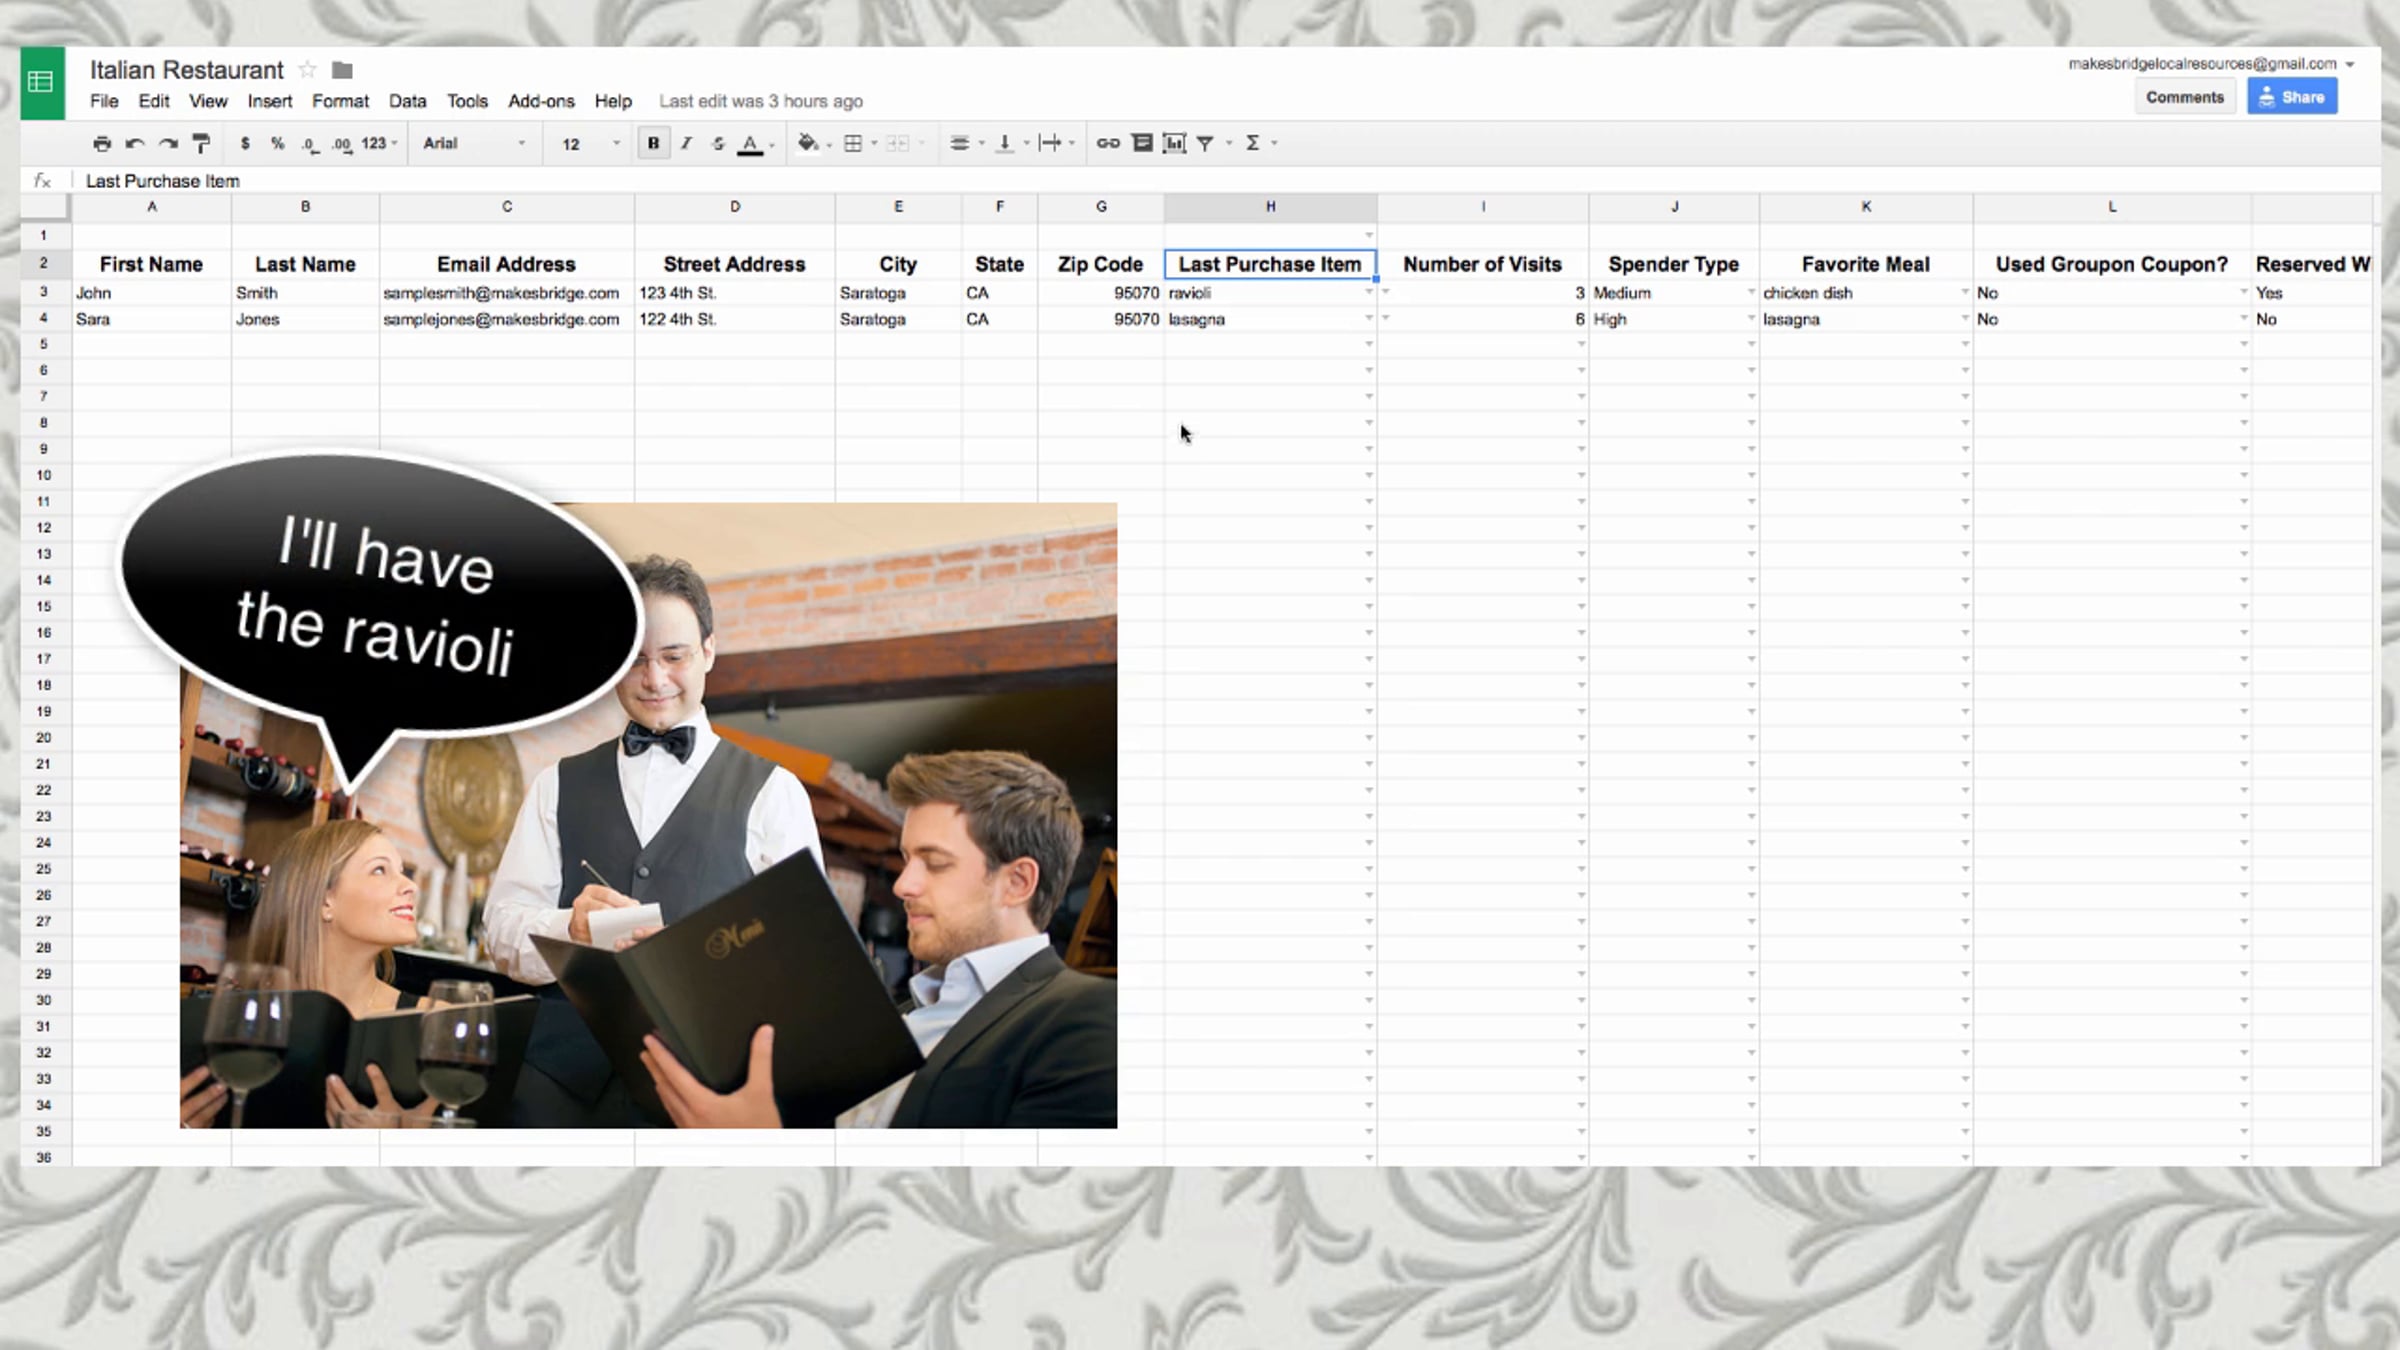Toggle Italic formatting
Screen dimensions: 2400x1350
686,143
